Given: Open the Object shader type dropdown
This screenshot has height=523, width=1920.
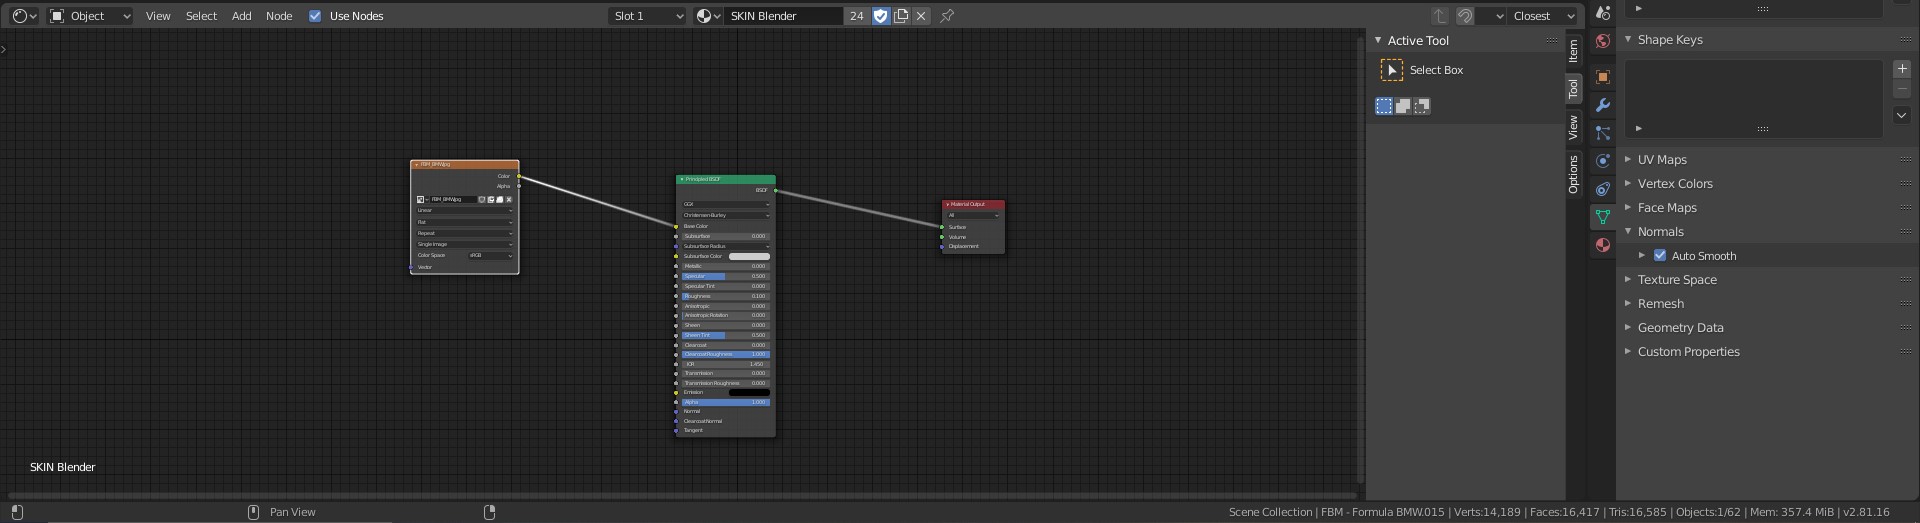Looking at the screenshot, I should coord(90,16).
